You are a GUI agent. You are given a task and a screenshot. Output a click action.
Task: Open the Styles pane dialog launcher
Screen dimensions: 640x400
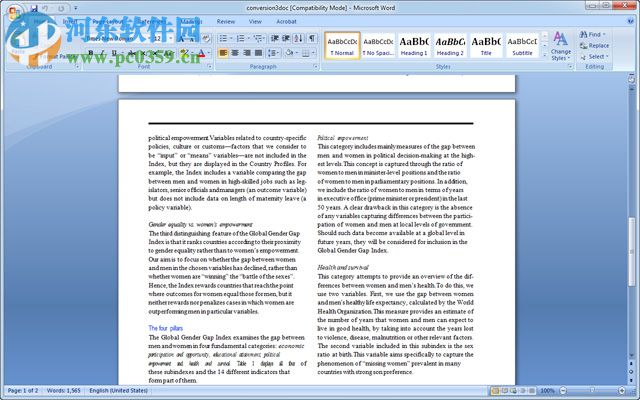coord(570,67)
